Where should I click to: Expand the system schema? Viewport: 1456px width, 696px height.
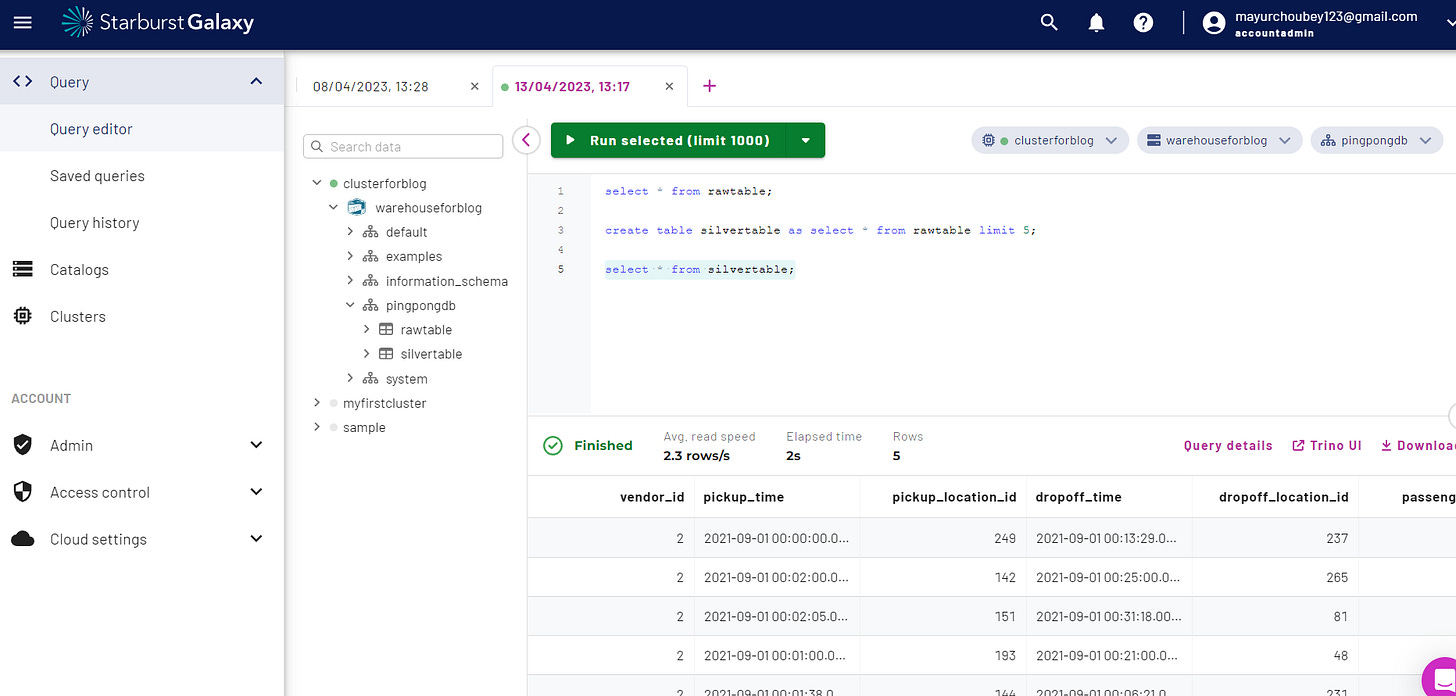click(350, 378)
